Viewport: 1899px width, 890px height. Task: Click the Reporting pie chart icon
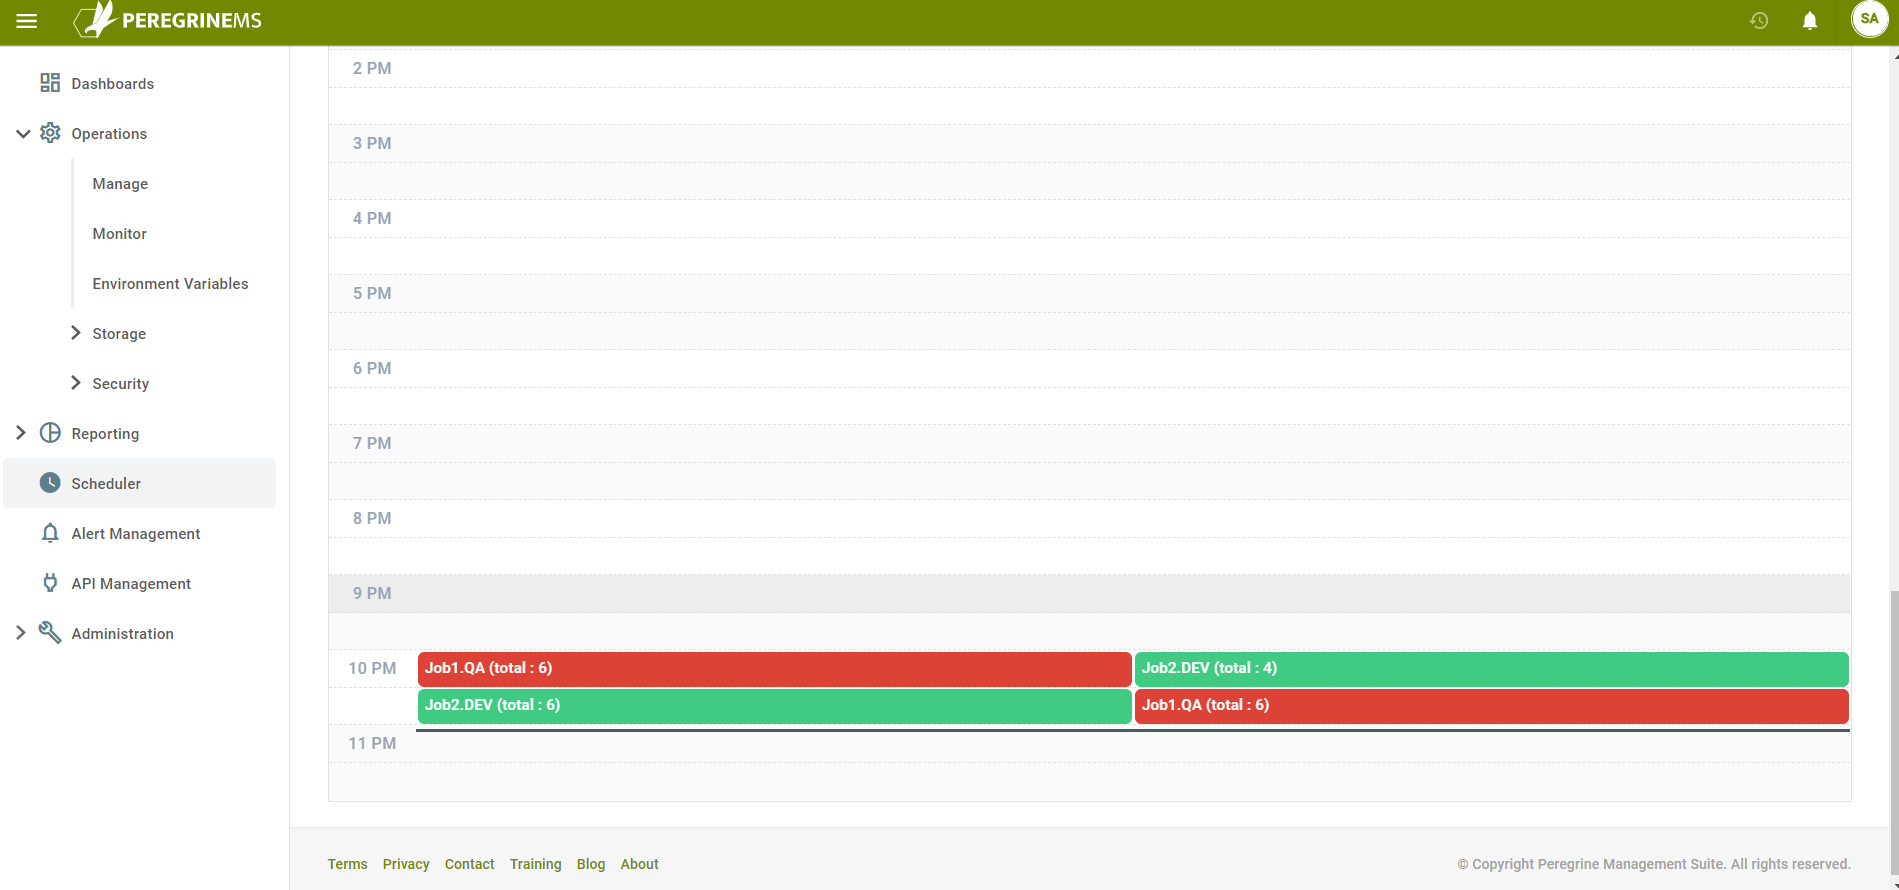coord(50,433)
